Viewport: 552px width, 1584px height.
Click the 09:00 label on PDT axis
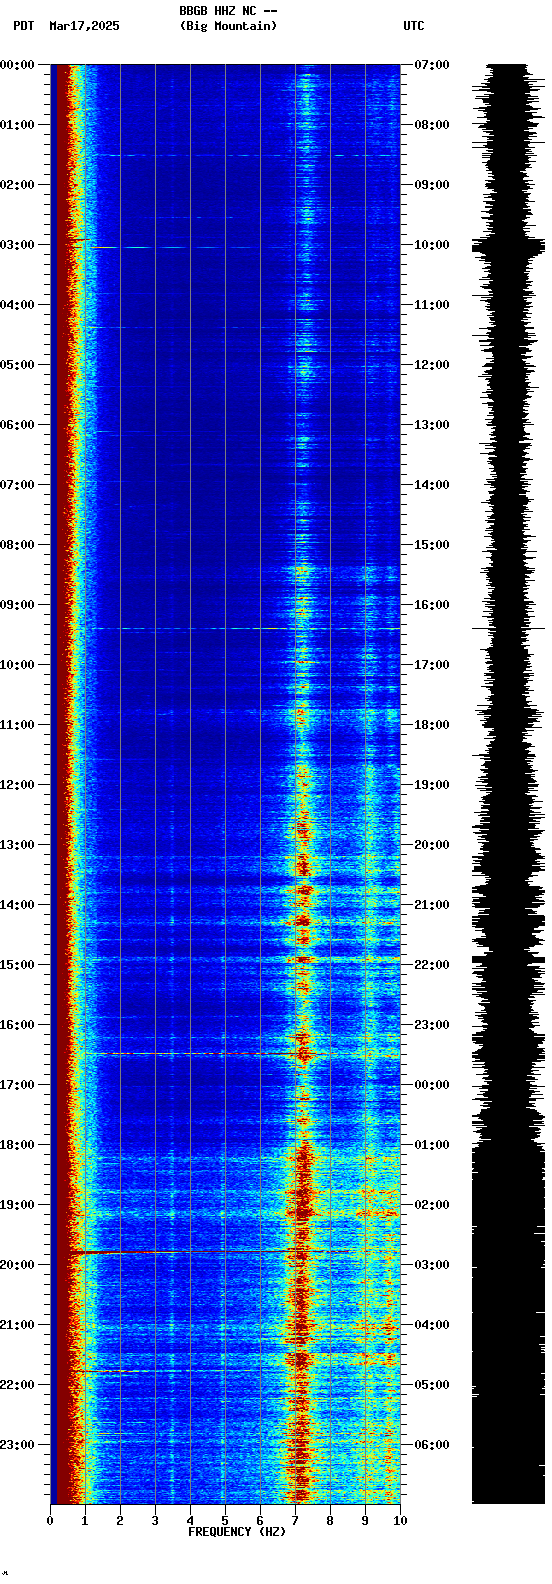(x=18, y=605)
